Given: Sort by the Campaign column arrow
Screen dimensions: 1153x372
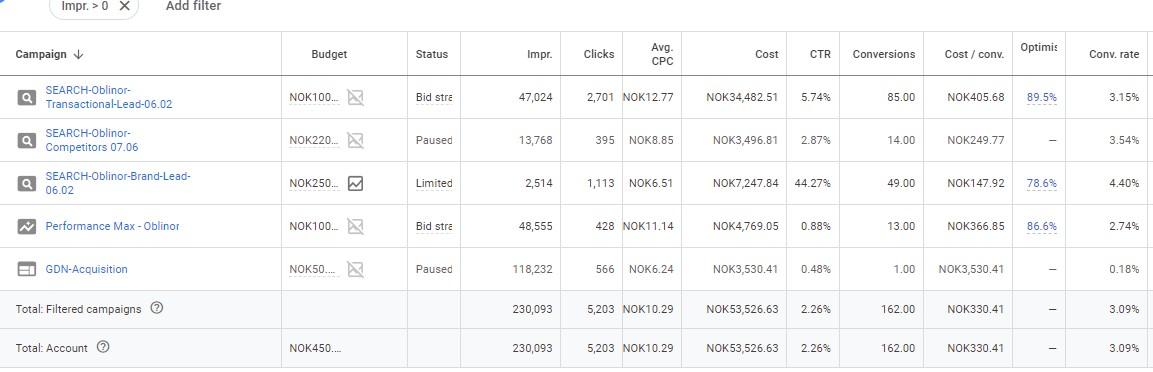Looking at the screenshot, I should pyautogui.click(x=79, y=54).
